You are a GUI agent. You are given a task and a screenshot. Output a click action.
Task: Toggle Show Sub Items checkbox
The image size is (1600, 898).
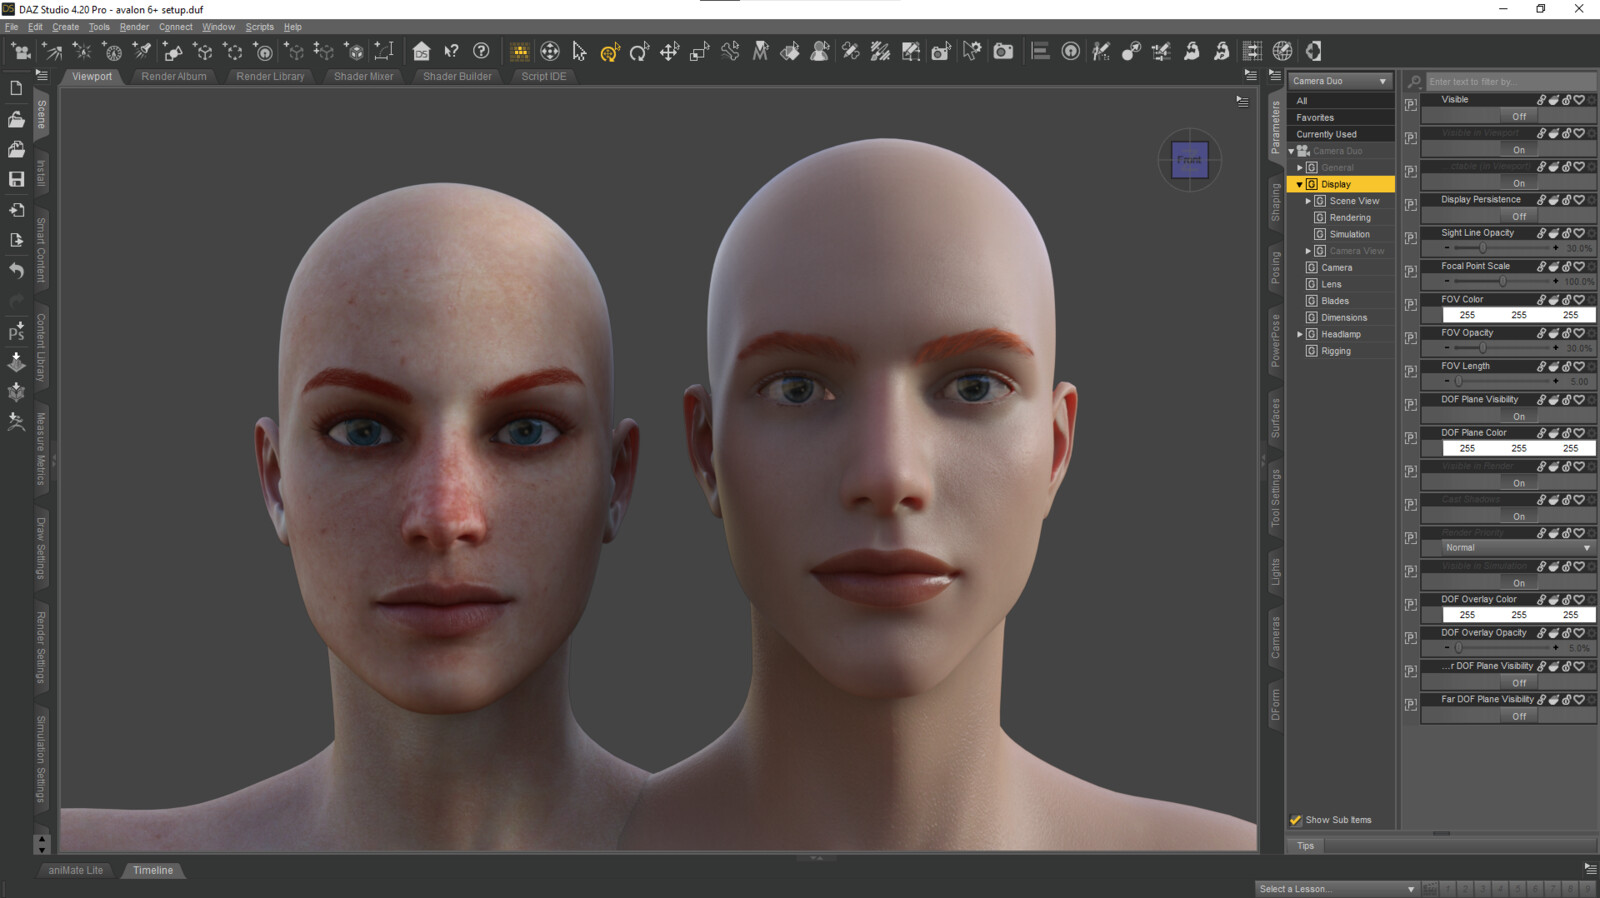tap(1296, 820)
